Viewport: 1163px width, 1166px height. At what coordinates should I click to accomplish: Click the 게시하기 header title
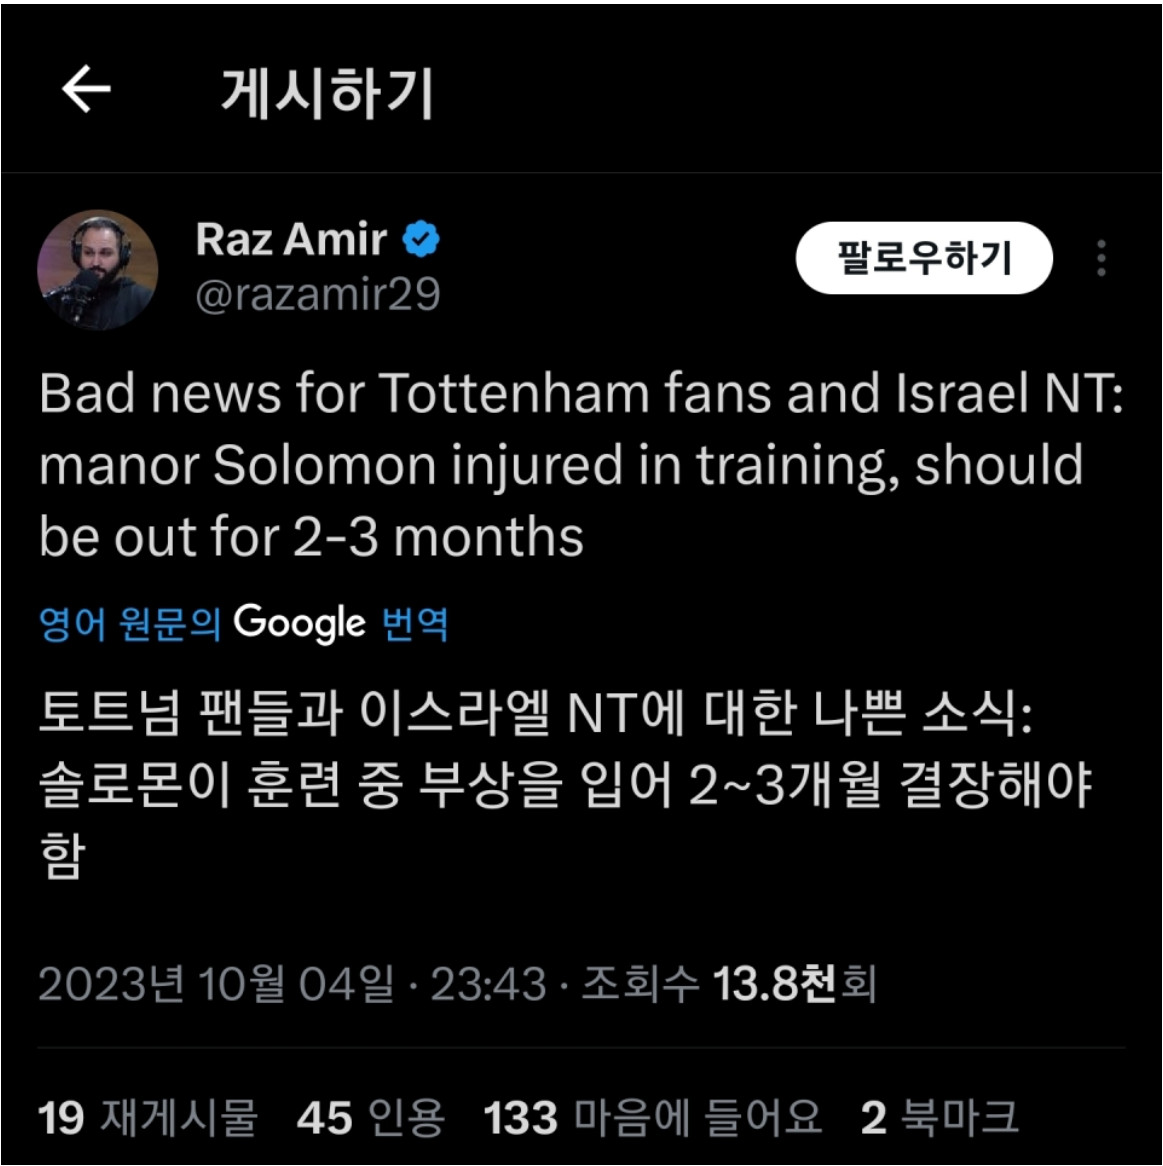click(x=327, y=92)
